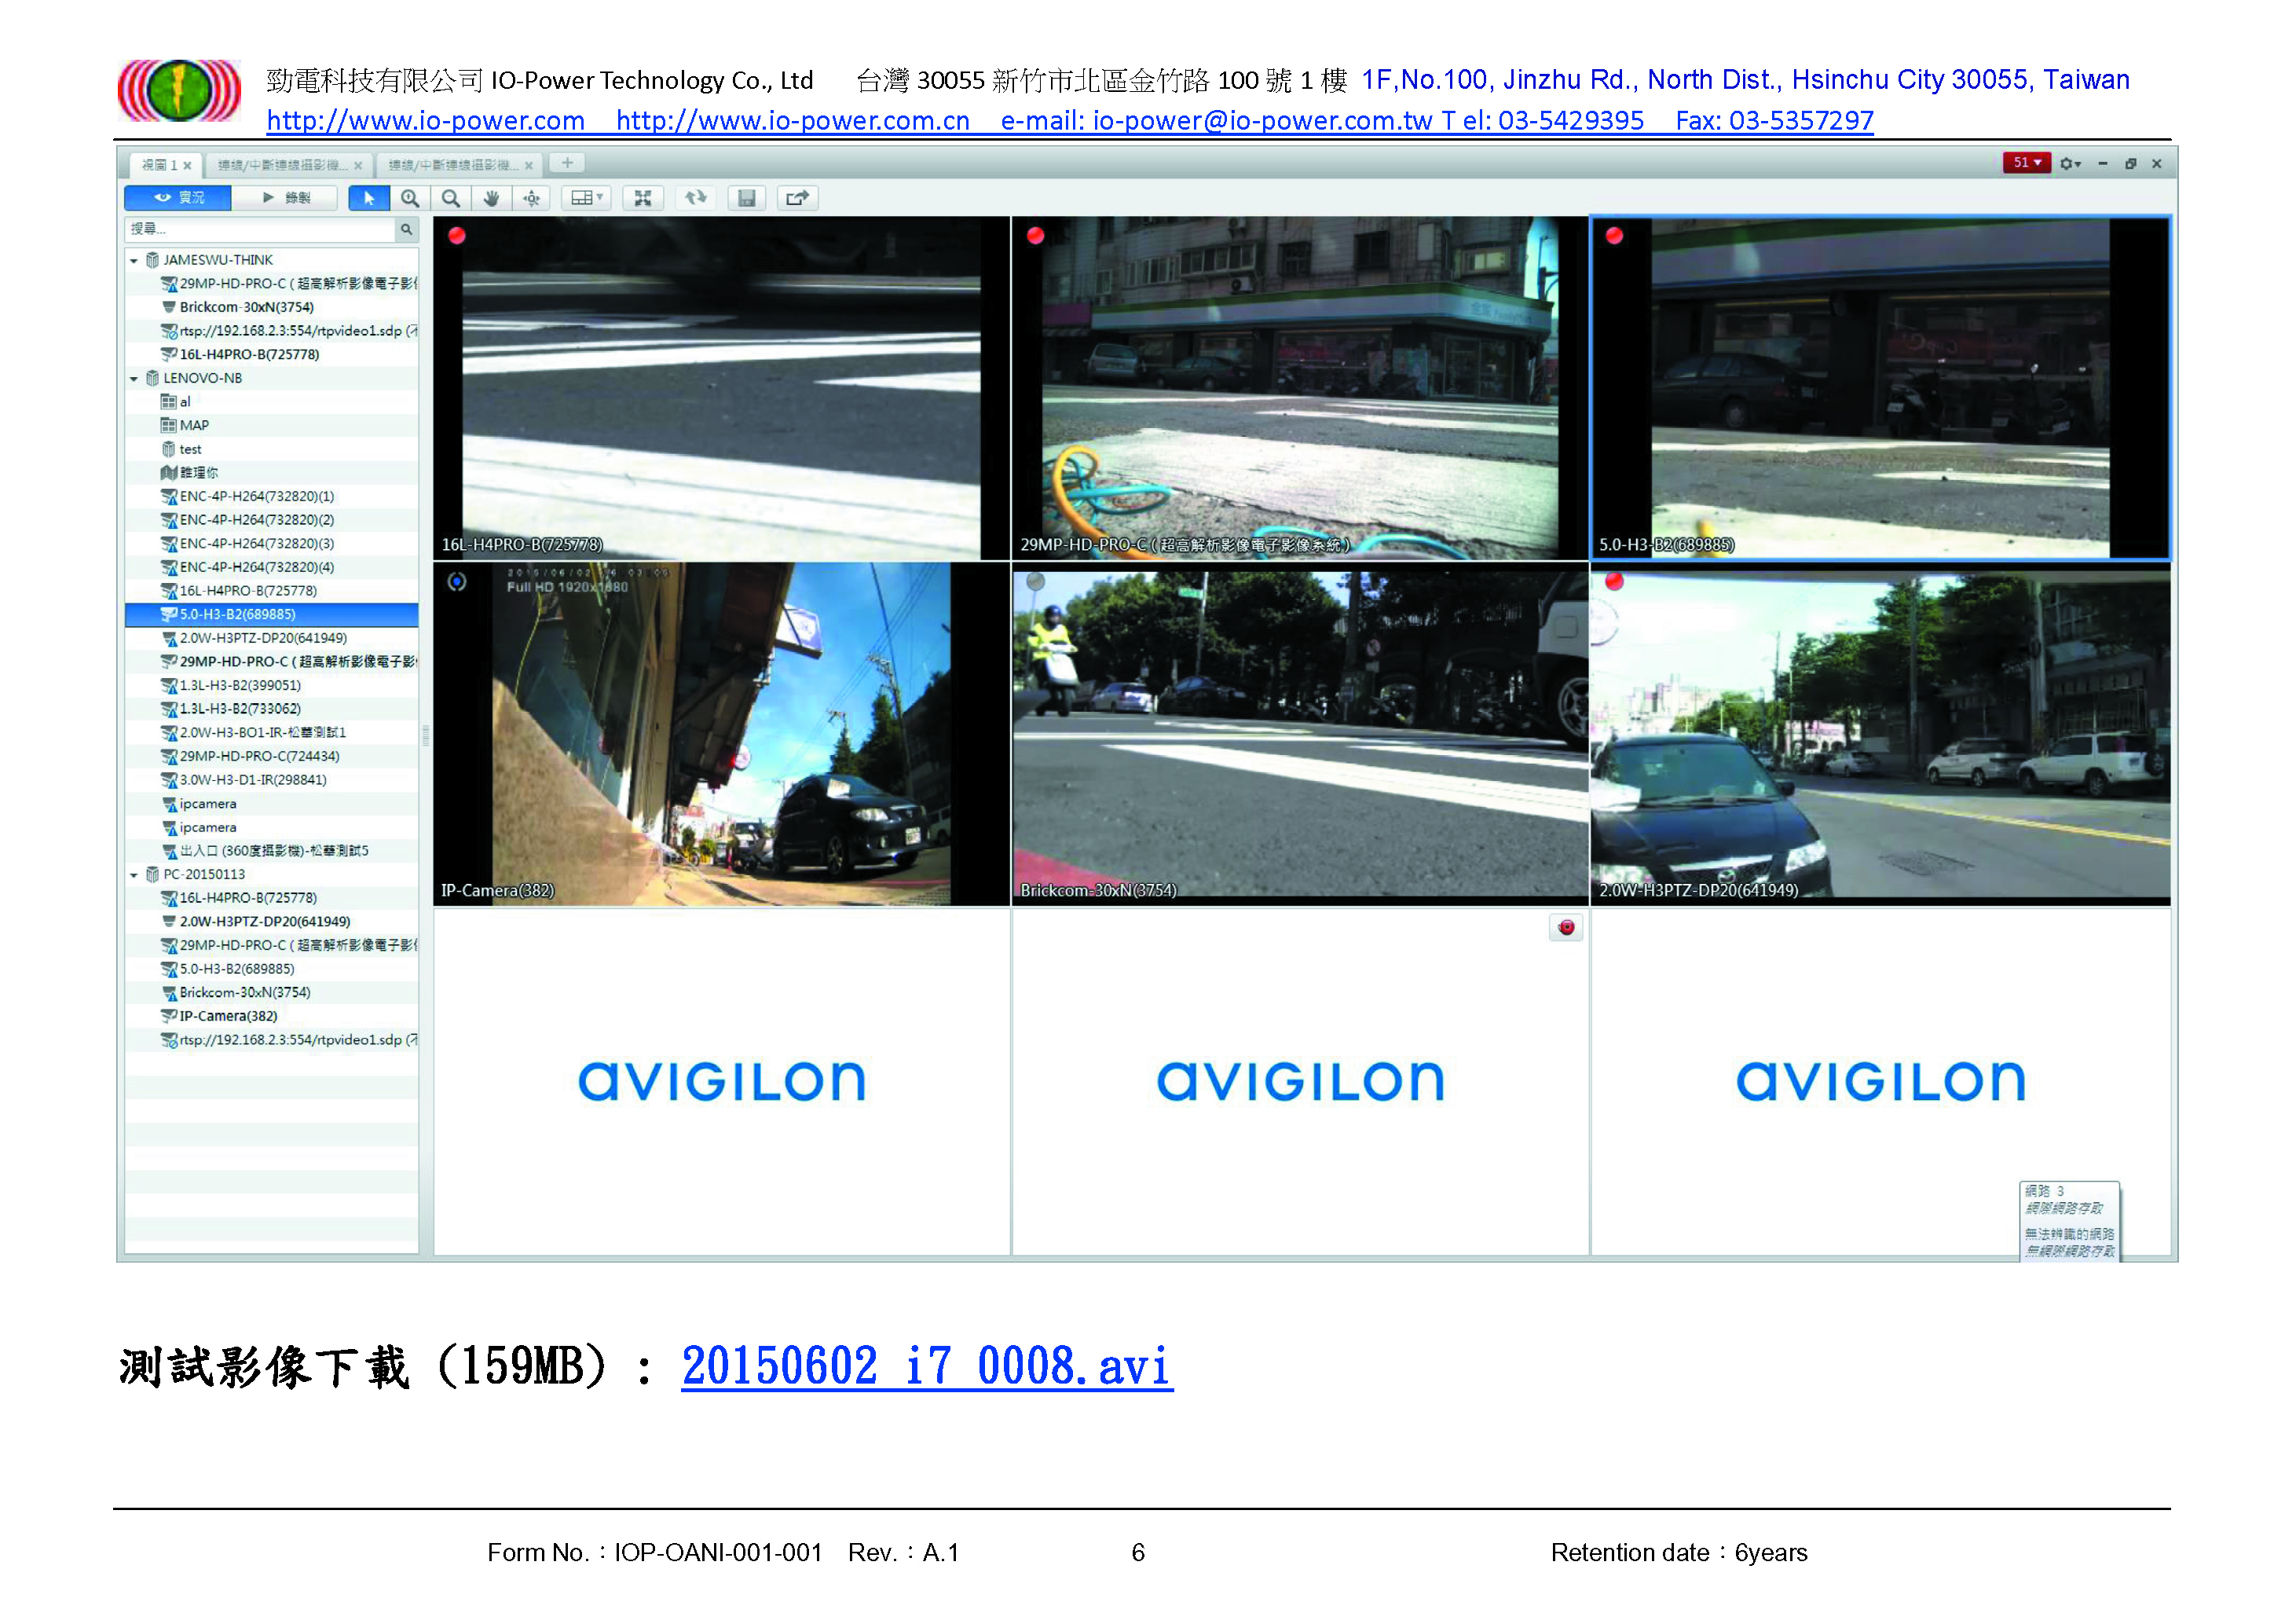This screenshot has width=2296, height=1624.
Task: Click into the 搜尋 search field
Action: click(x=261, y=230)
